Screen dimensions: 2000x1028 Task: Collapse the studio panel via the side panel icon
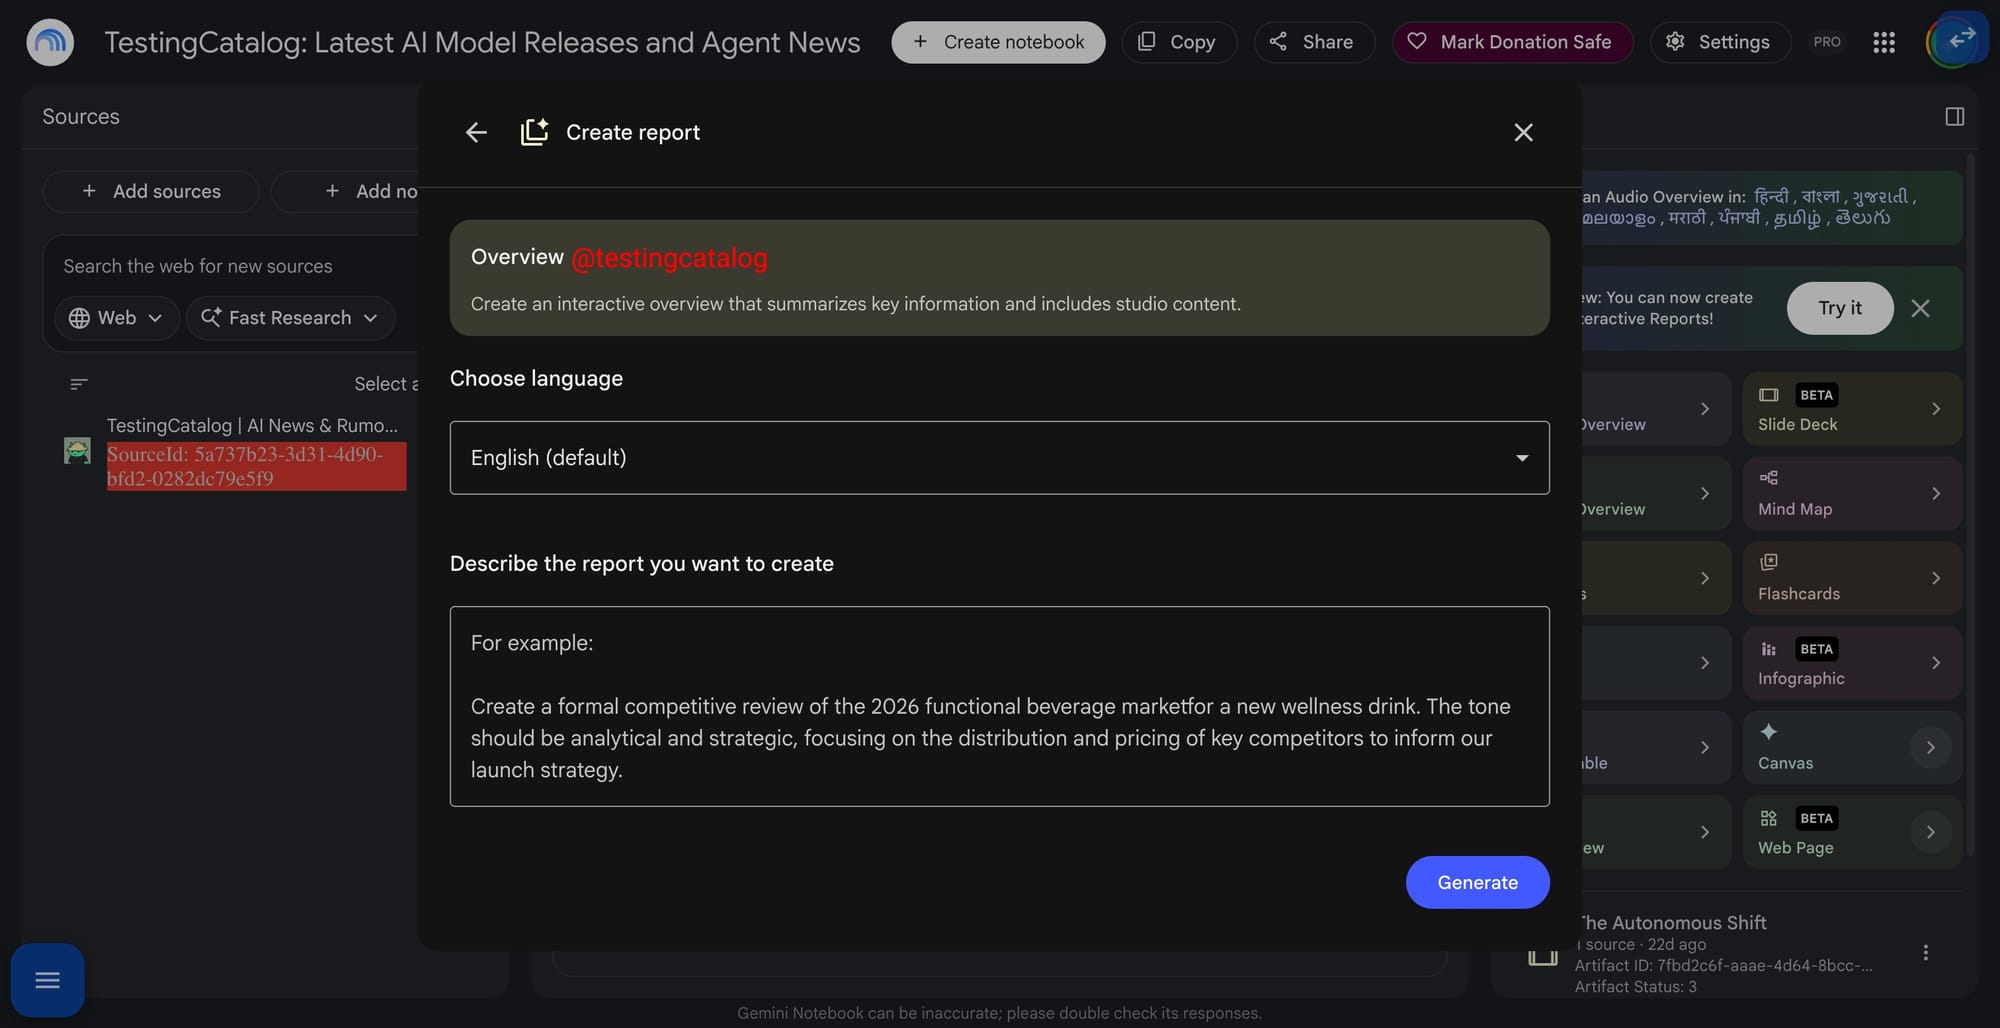(1955, 116)
